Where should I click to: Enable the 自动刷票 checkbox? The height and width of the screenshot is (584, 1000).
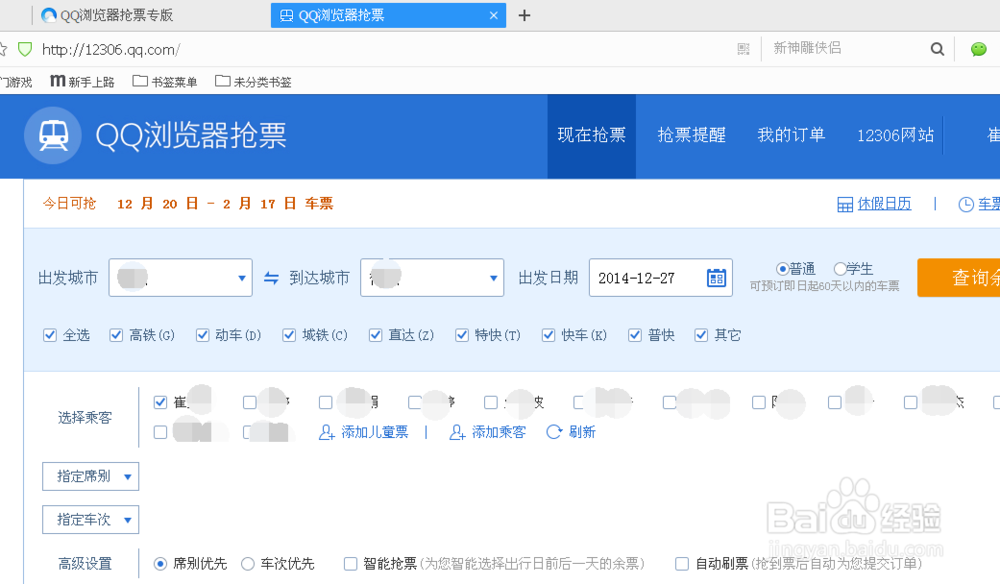coord(682,564)
